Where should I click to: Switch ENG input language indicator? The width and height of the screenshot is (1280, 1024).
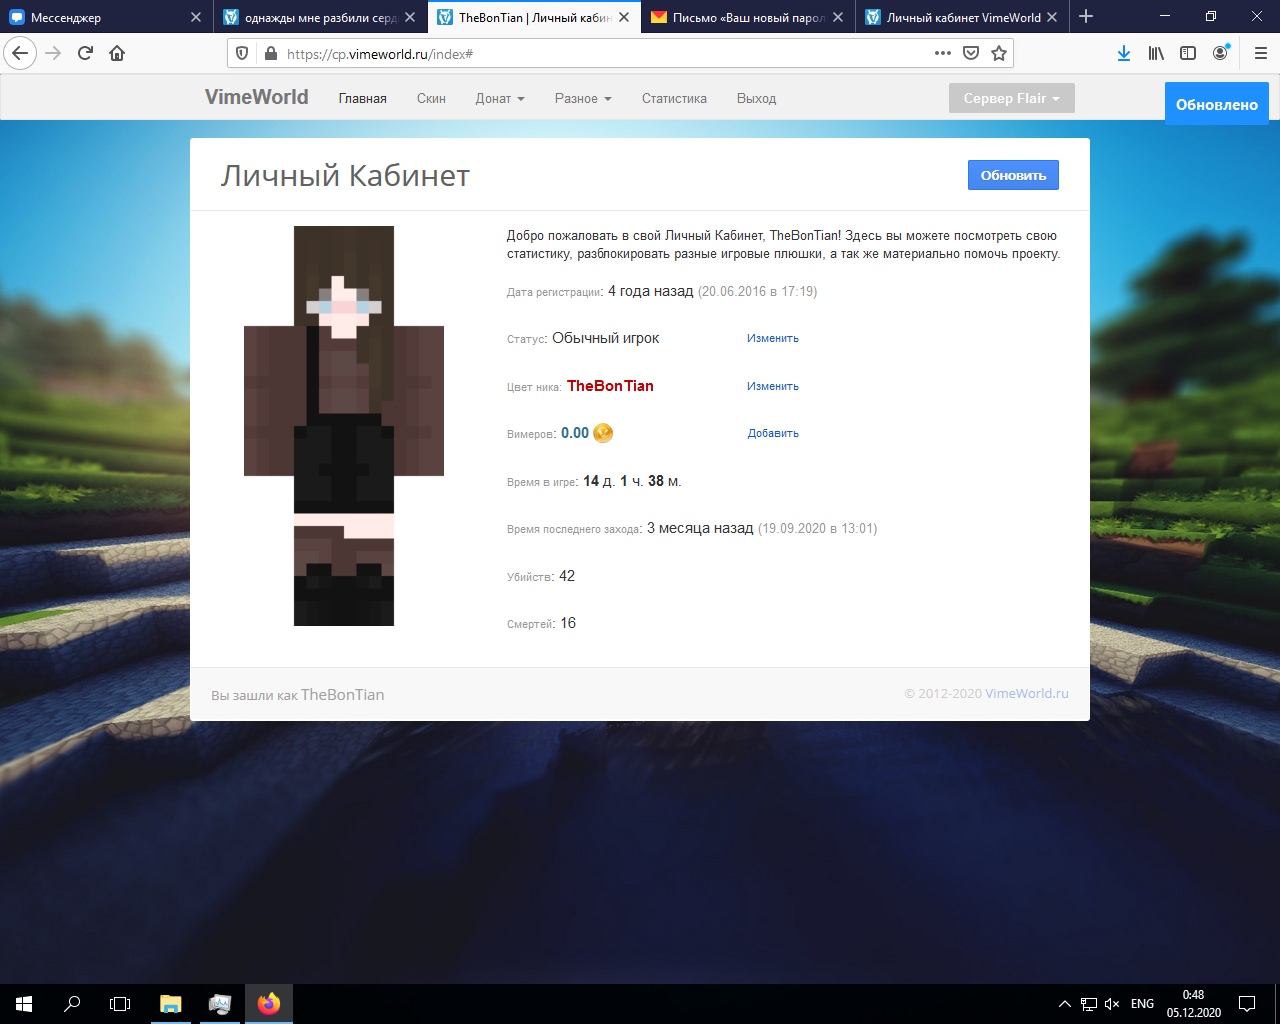[1142, 1004]
